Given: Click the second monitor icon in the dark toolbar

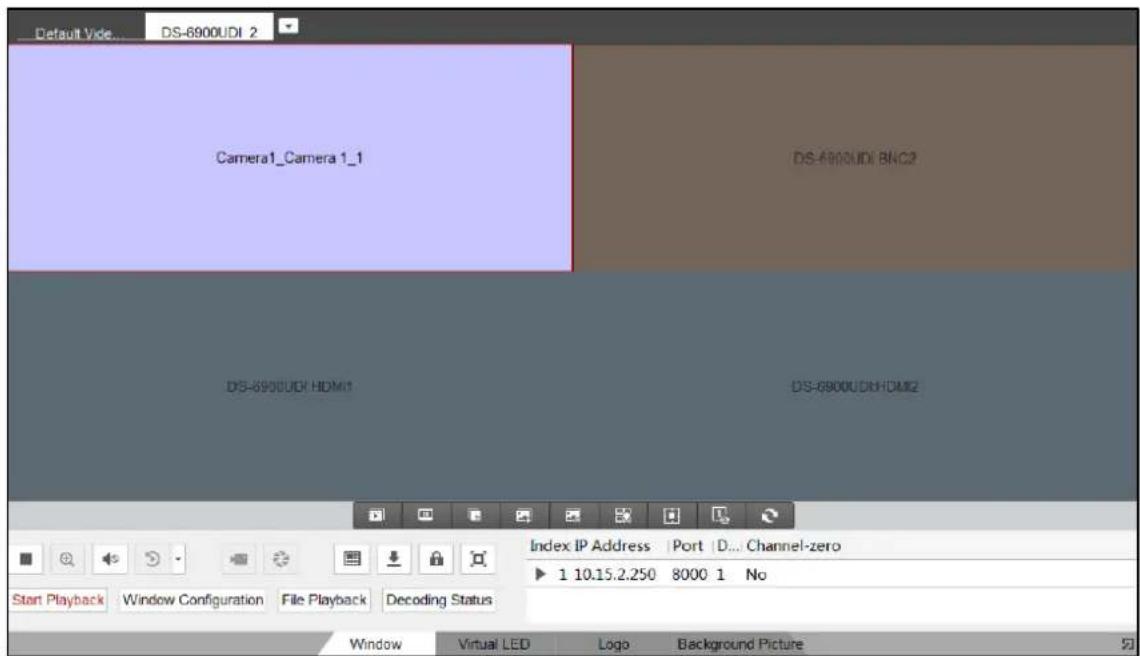Looking at the screenshot, I should (425, 516).
